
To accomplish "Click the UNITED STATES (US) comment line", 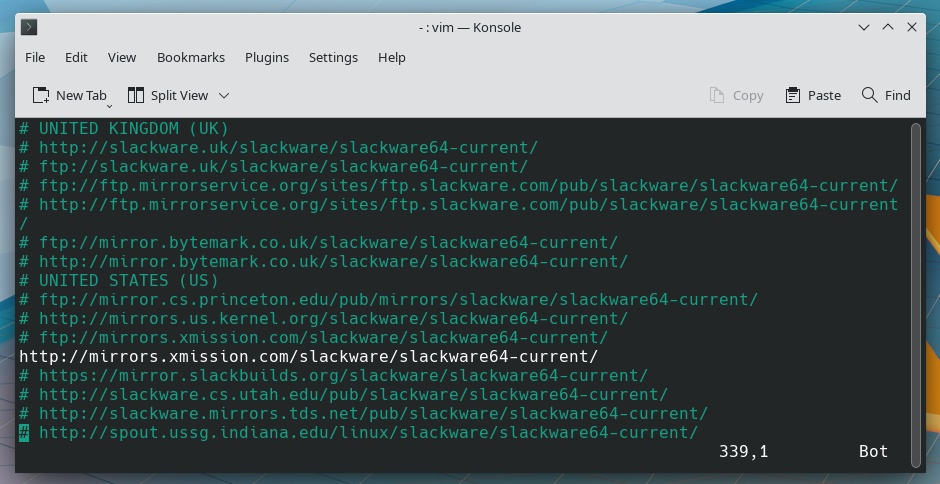I will (x=119, y=281).
